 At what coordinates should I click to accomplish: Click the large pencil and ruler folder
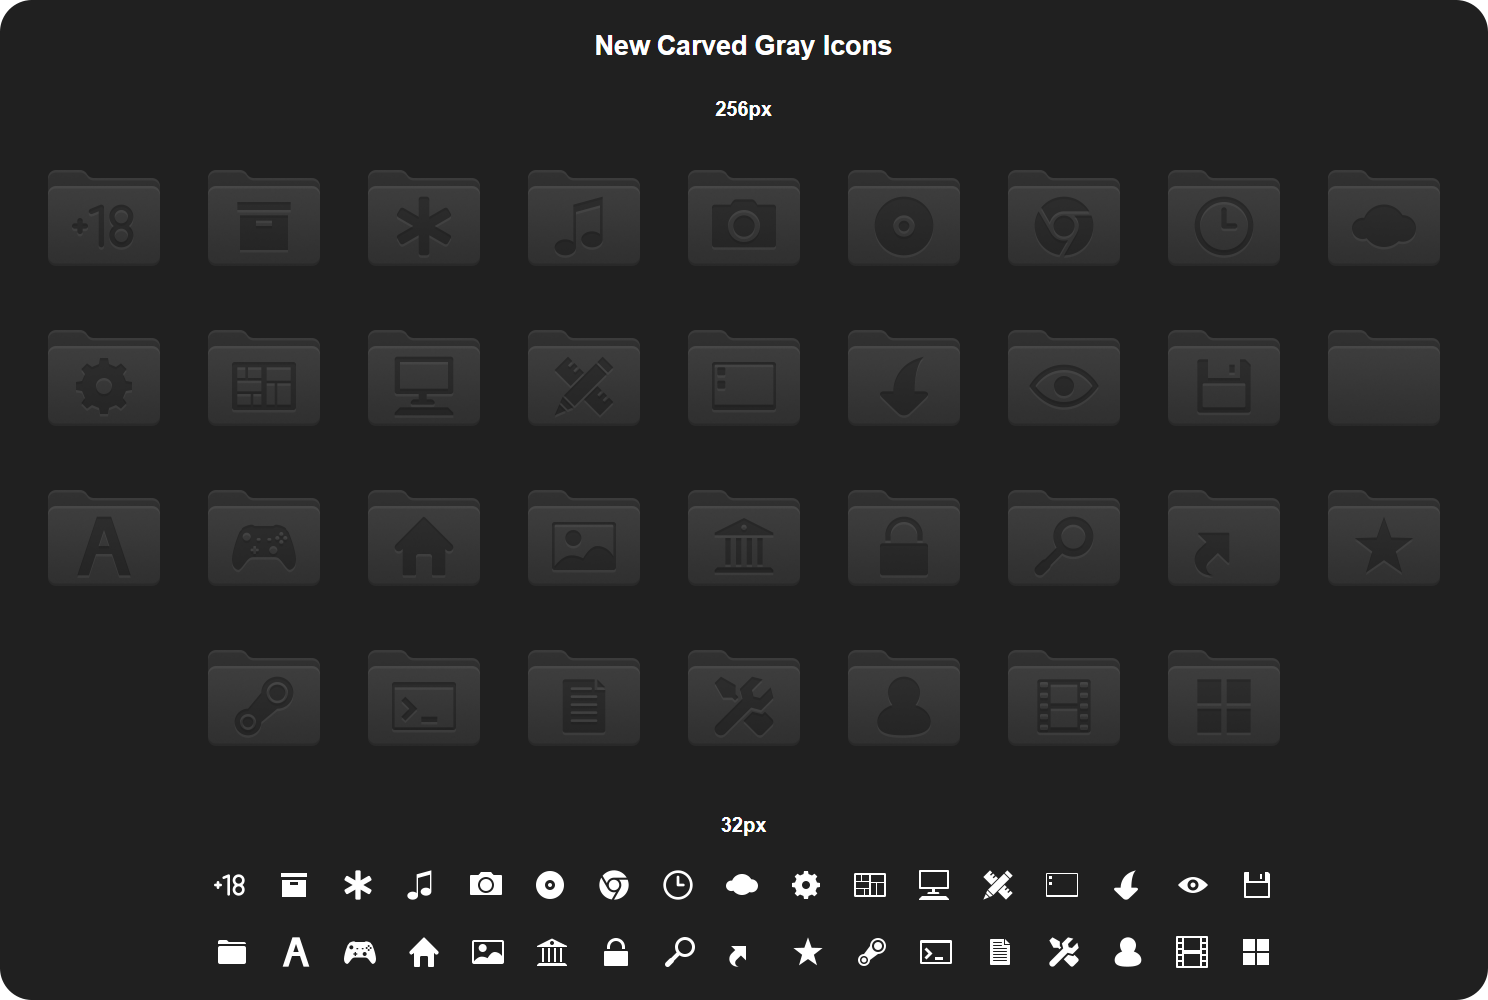584,377
